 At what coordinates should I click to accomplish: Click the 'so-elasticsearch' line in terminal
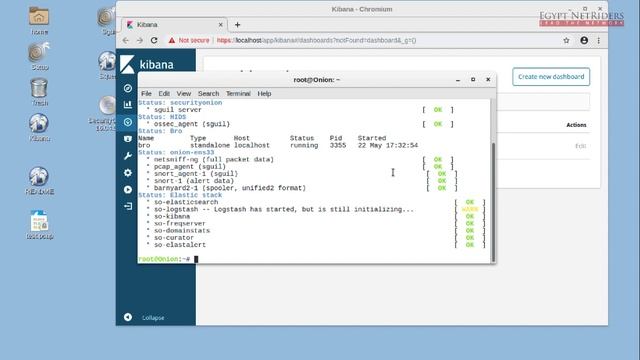[186, 202]
